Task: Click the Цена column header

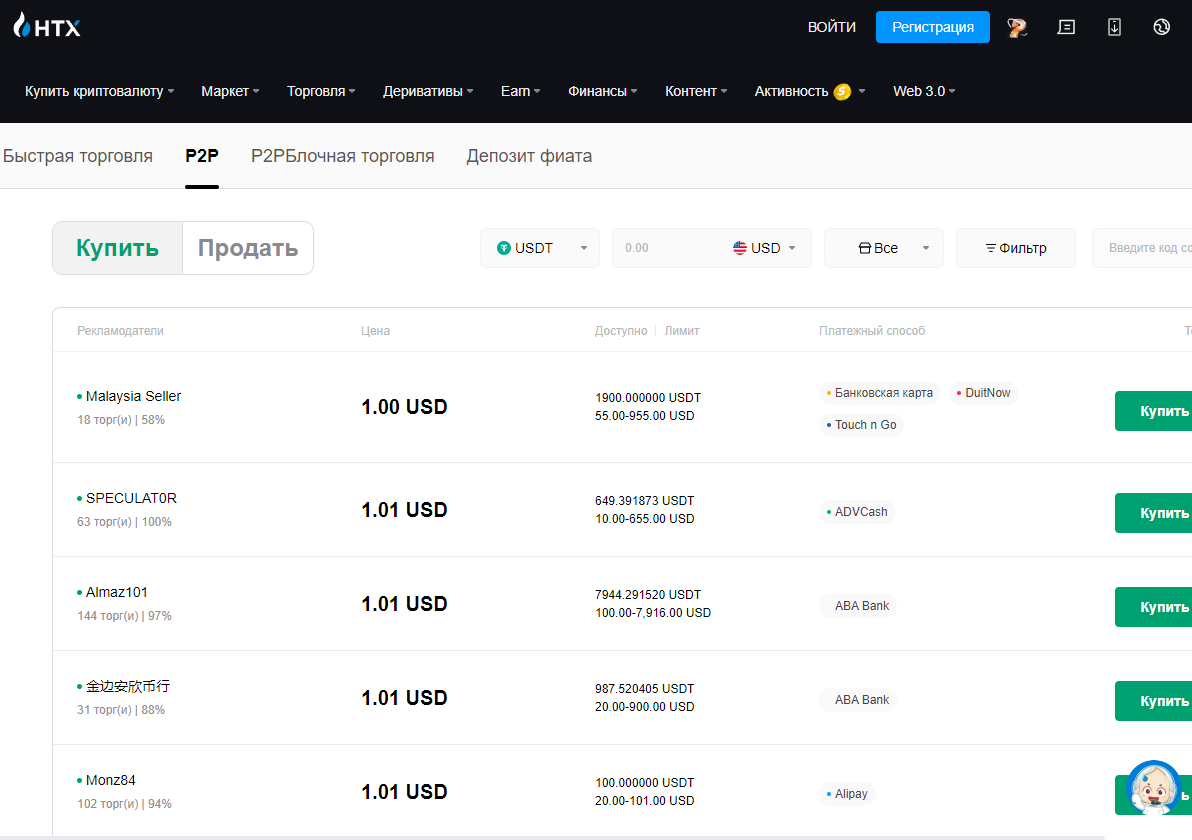Action: pos(376,331)
